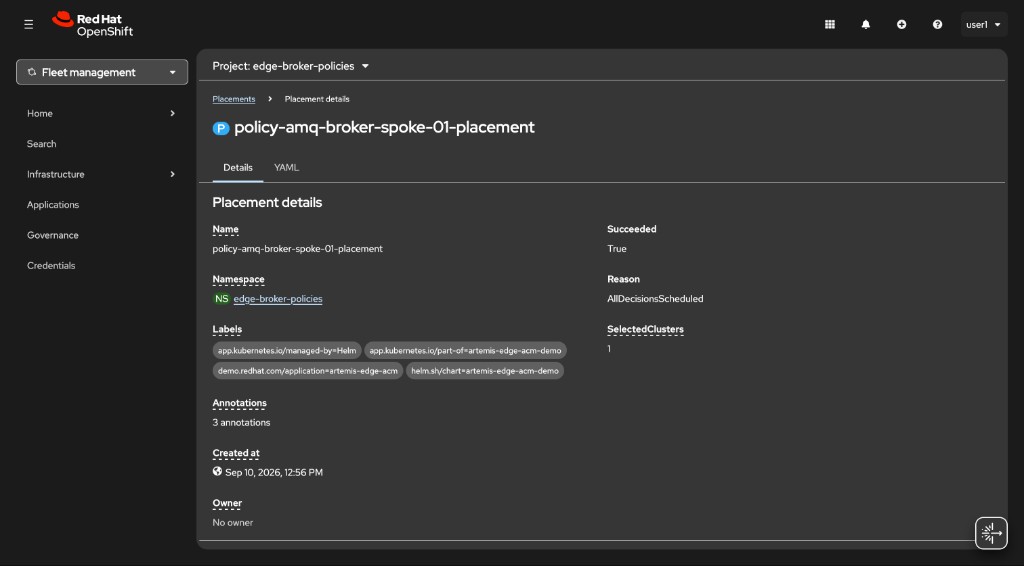Go to Governance in the sidebar
The height and width of the screenshot is (566, 1024).
coord(52,235)
